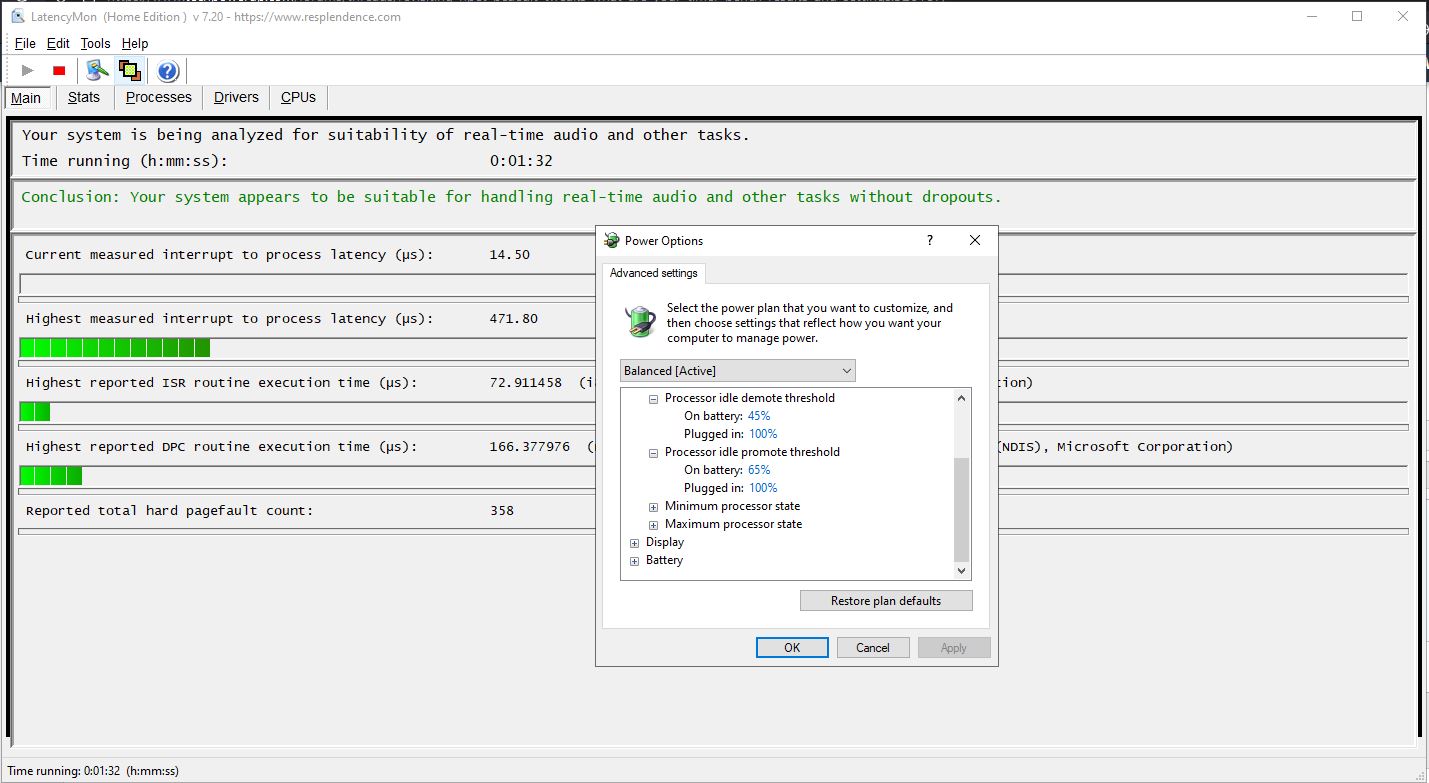Click the 166.377976 DPC time value
The height and width of the screenshot is (783, 1429).
point(529,447)
